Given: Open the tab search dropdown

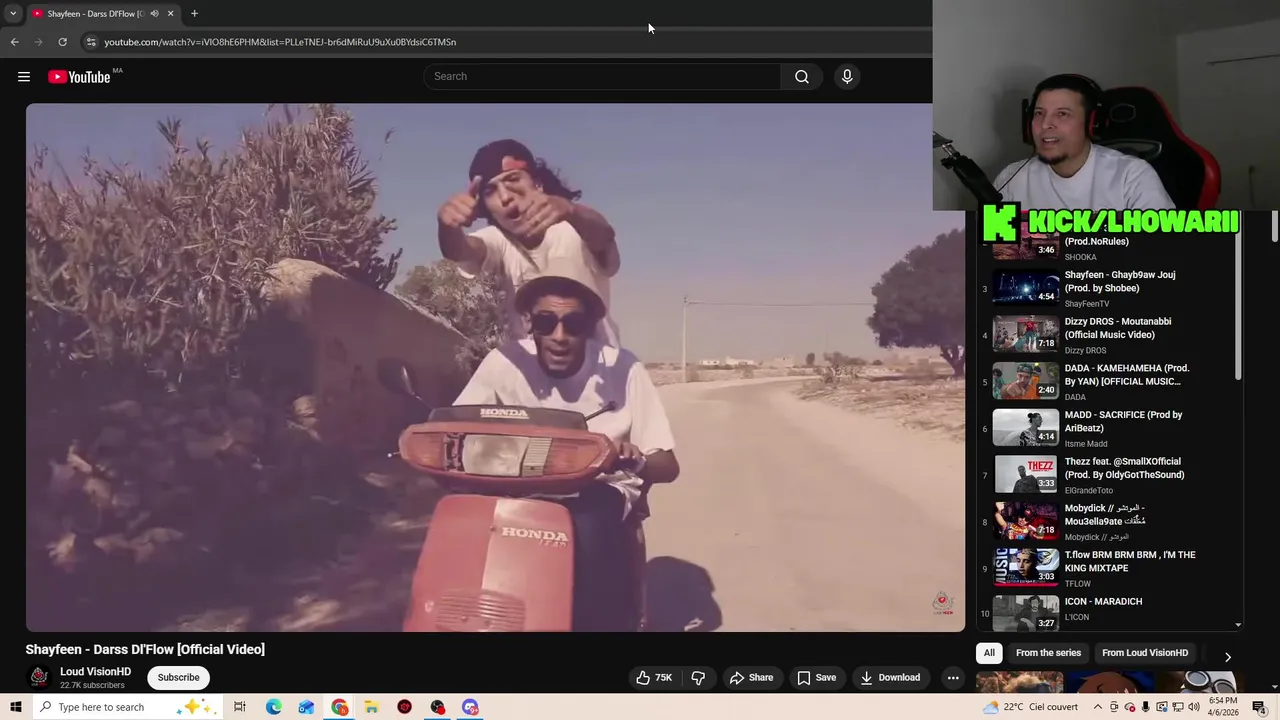Looking at the screenshot, I should coord(13,13).
